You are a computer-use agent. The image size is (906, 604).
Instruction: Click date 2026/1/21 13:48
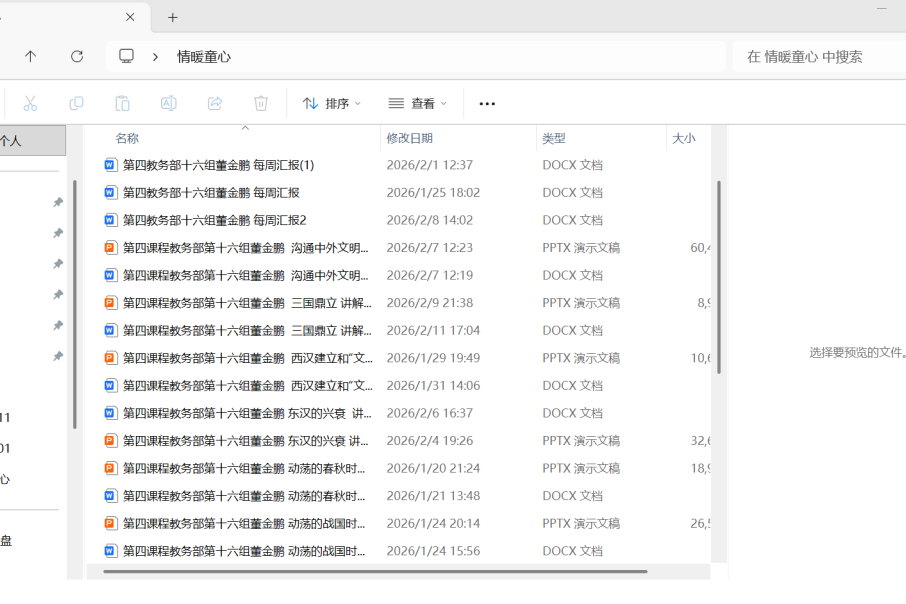[433, 496]
